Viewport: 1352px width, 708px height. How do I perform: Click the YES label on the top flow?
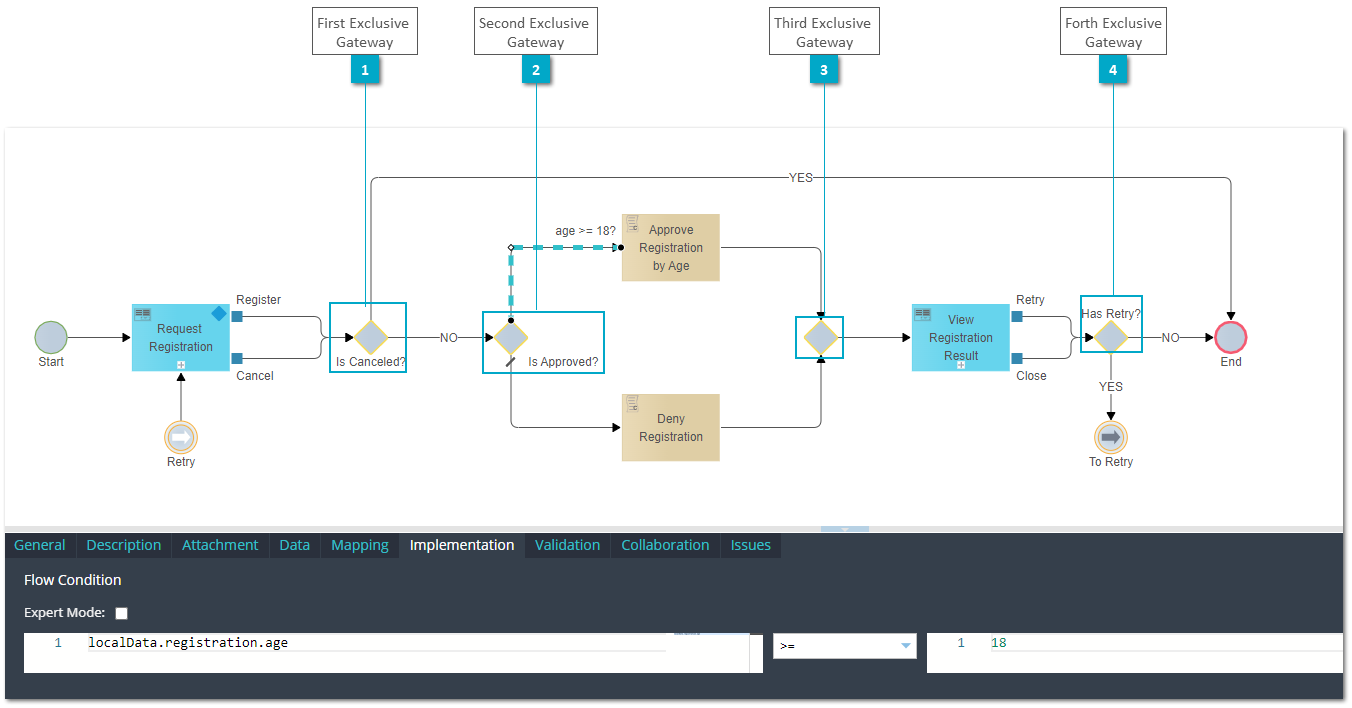click(x=801, y=178)
